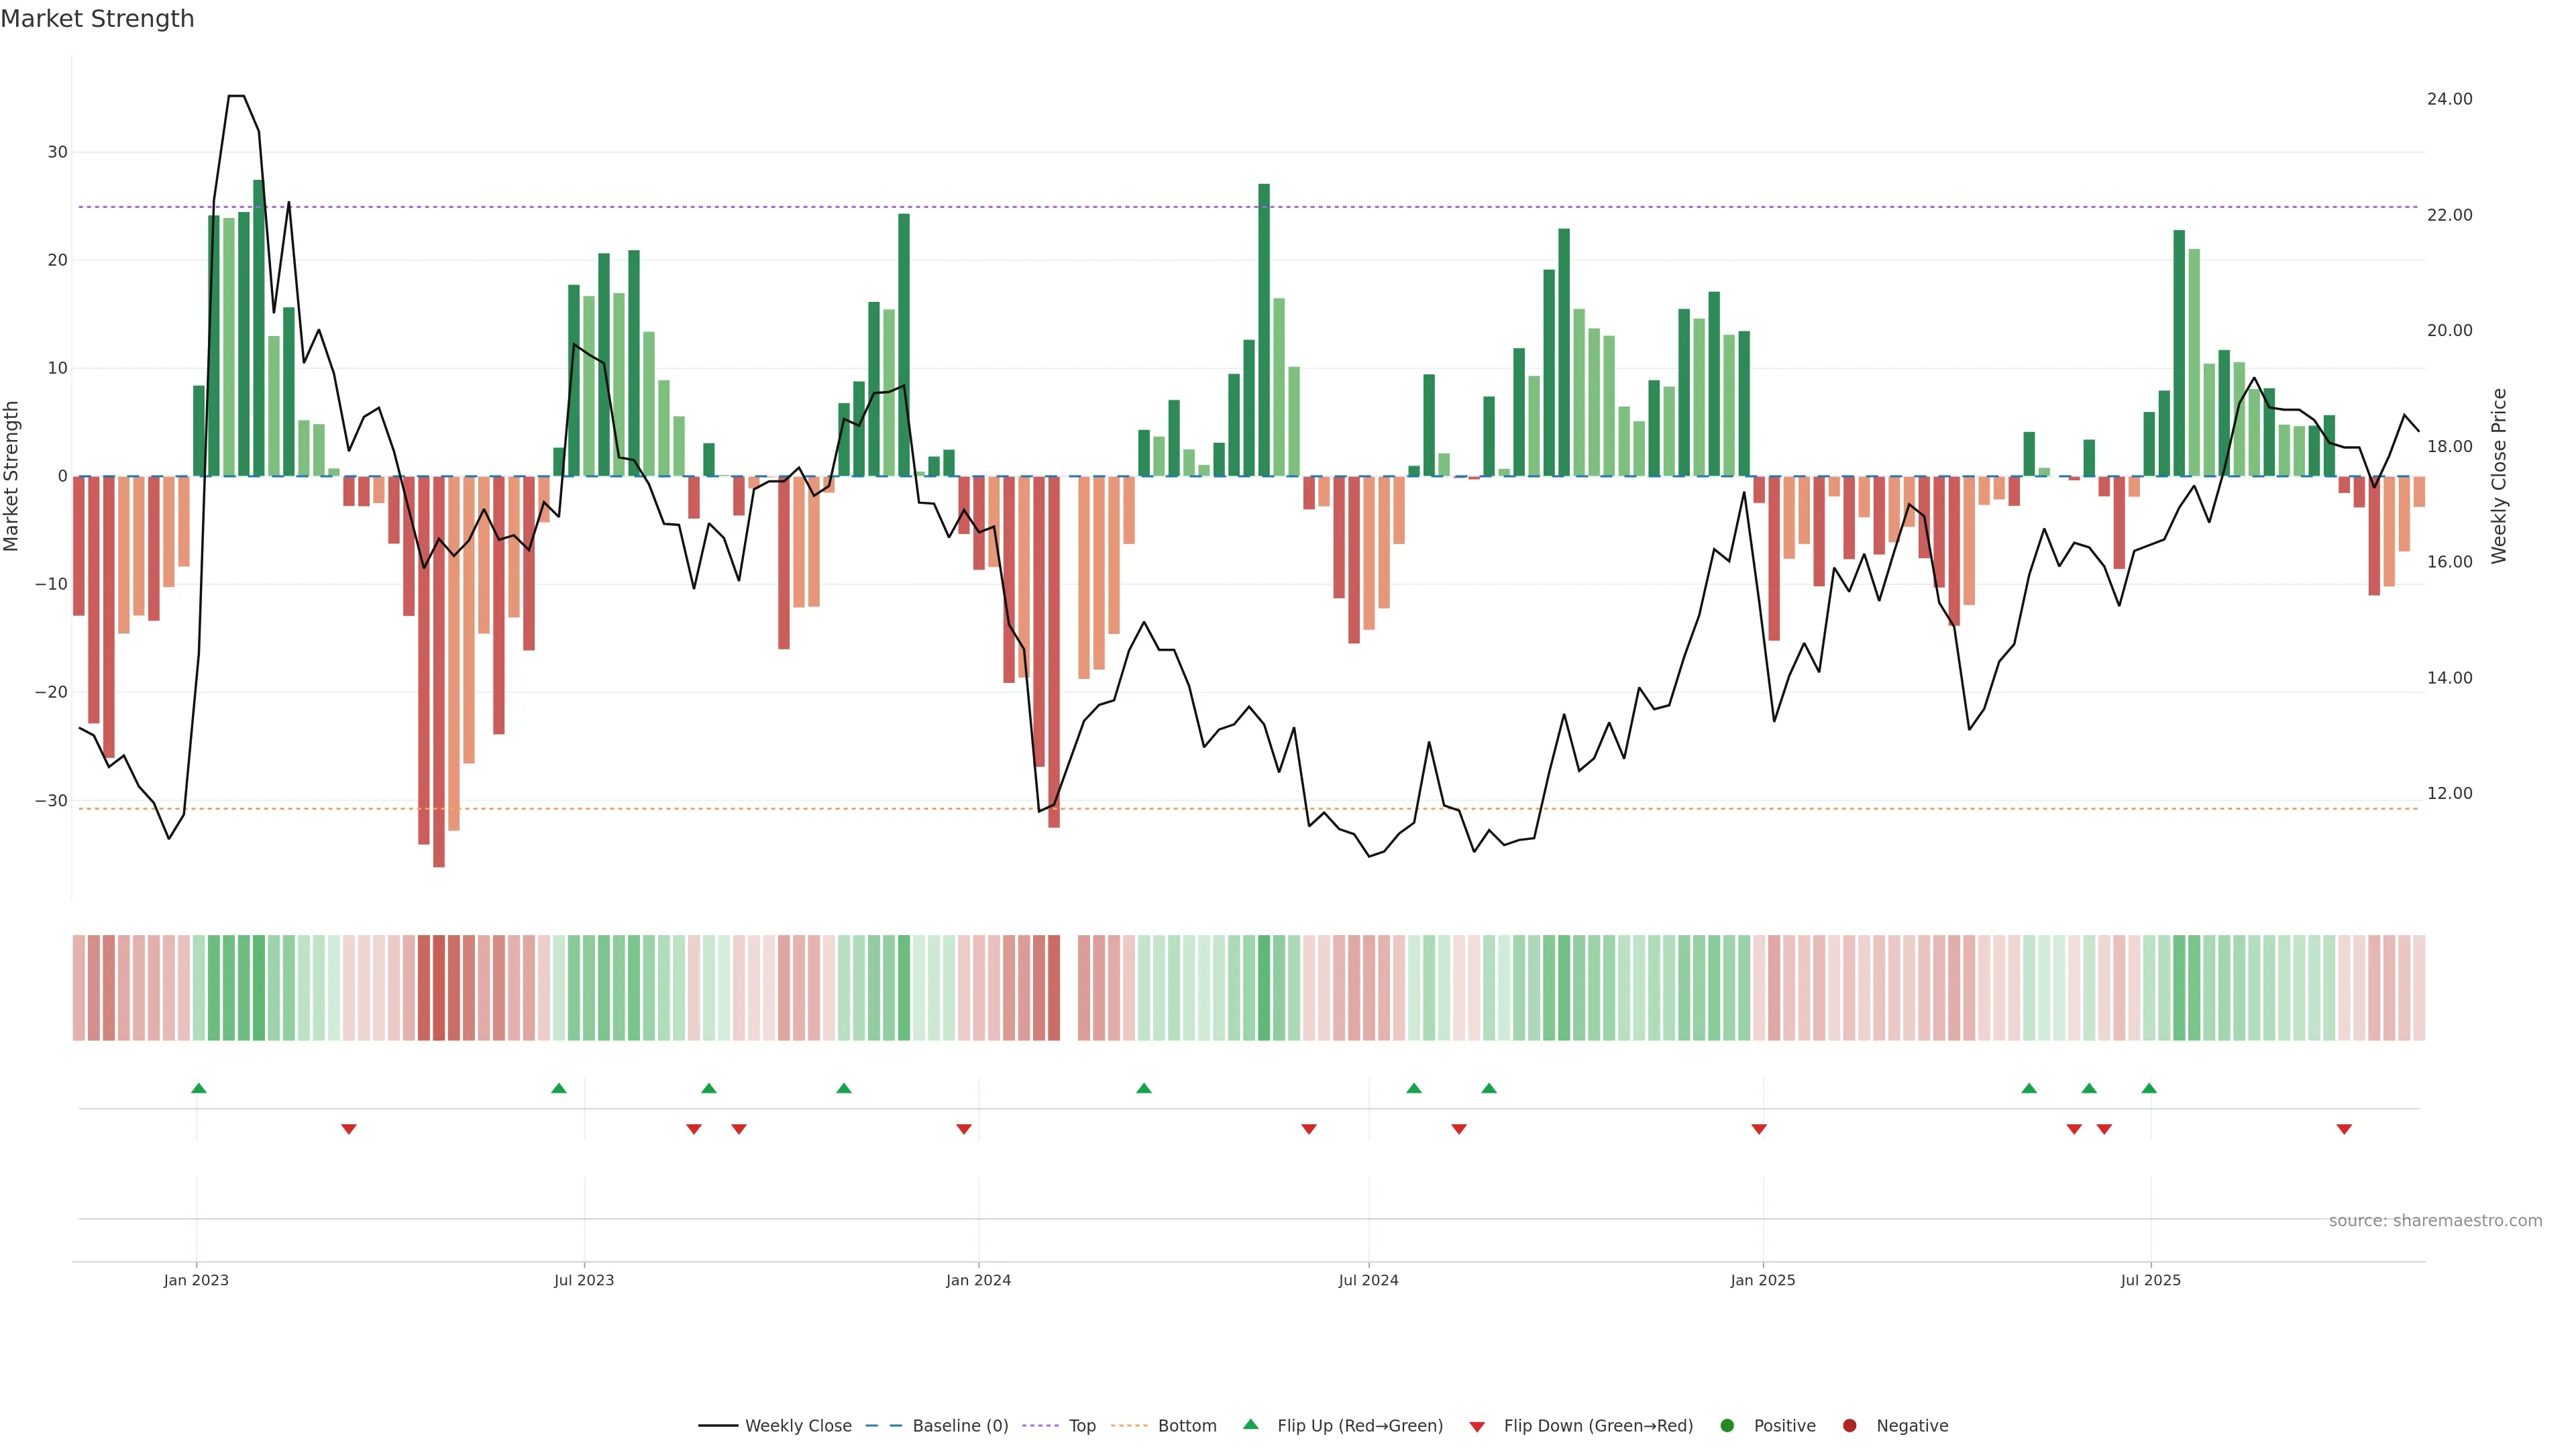Click the last red Flip Down triangle marker
Viewport: 2576px width, 1449px height.
pyautogui.click(x=2343, y=1129)
